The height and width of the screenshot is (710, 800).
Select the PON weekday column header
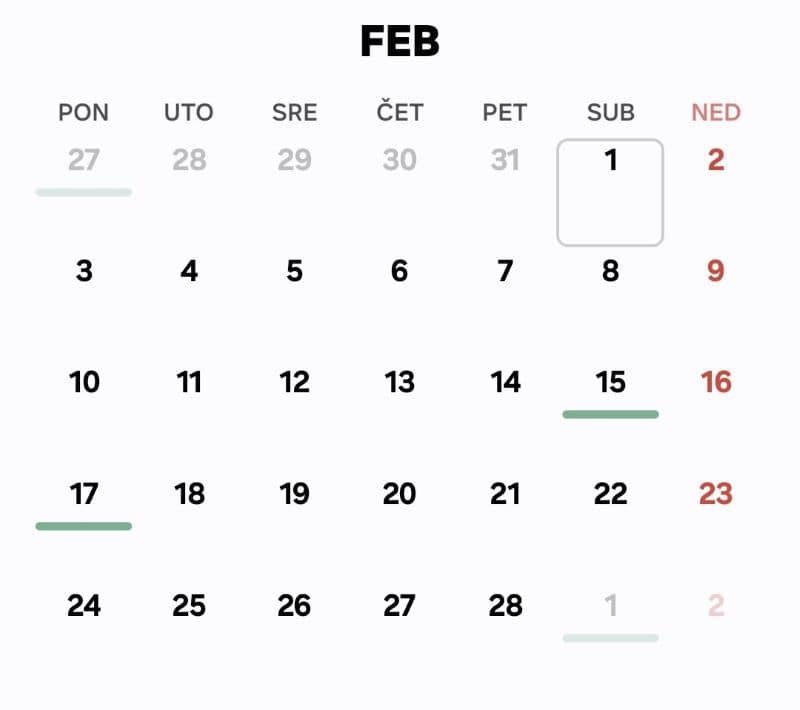tap(84, 112)
